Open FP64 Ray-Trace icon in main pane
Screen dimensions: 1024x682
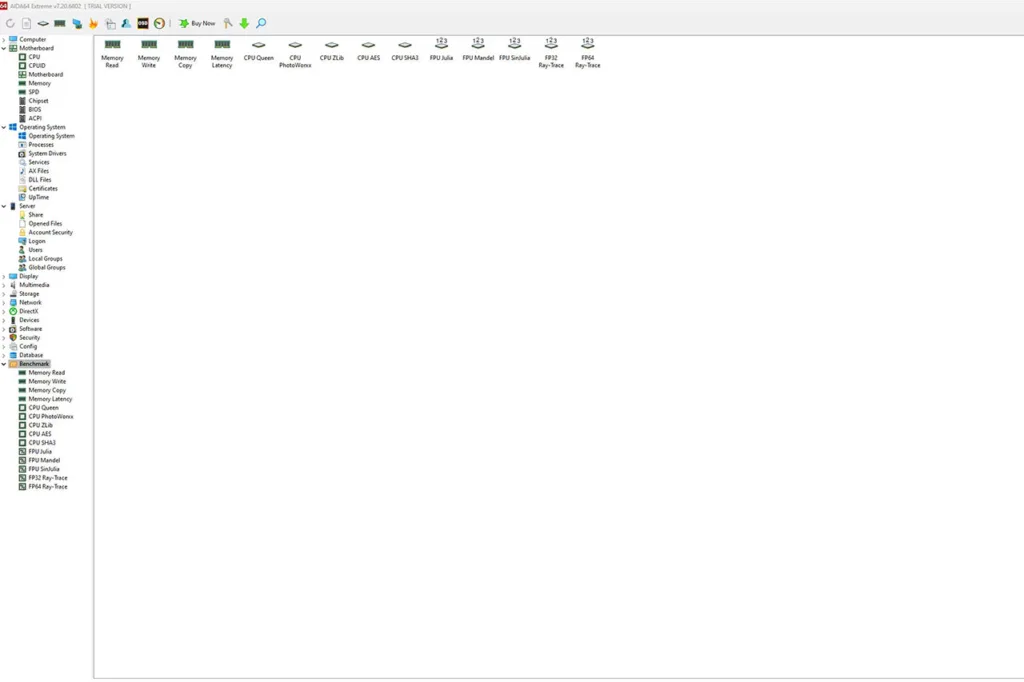[x=588, y=53]
